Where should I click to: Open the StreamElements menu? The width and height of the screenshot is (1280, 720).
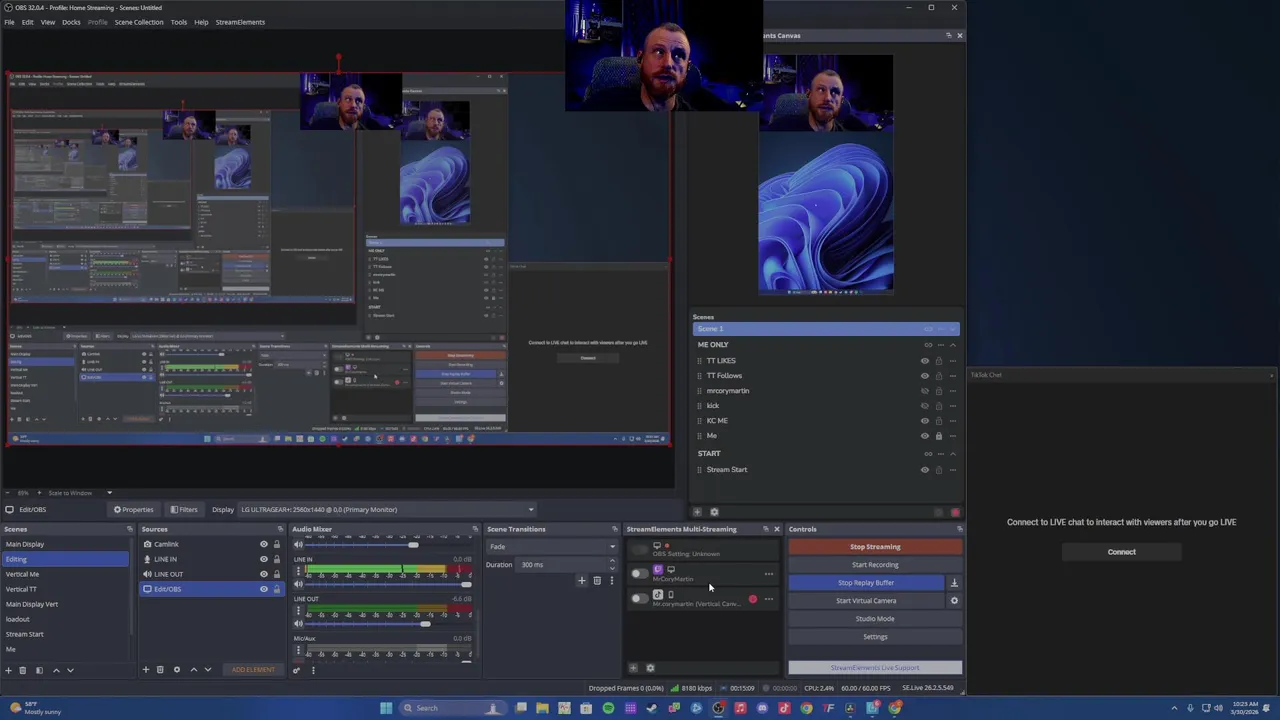pos(240,22)
